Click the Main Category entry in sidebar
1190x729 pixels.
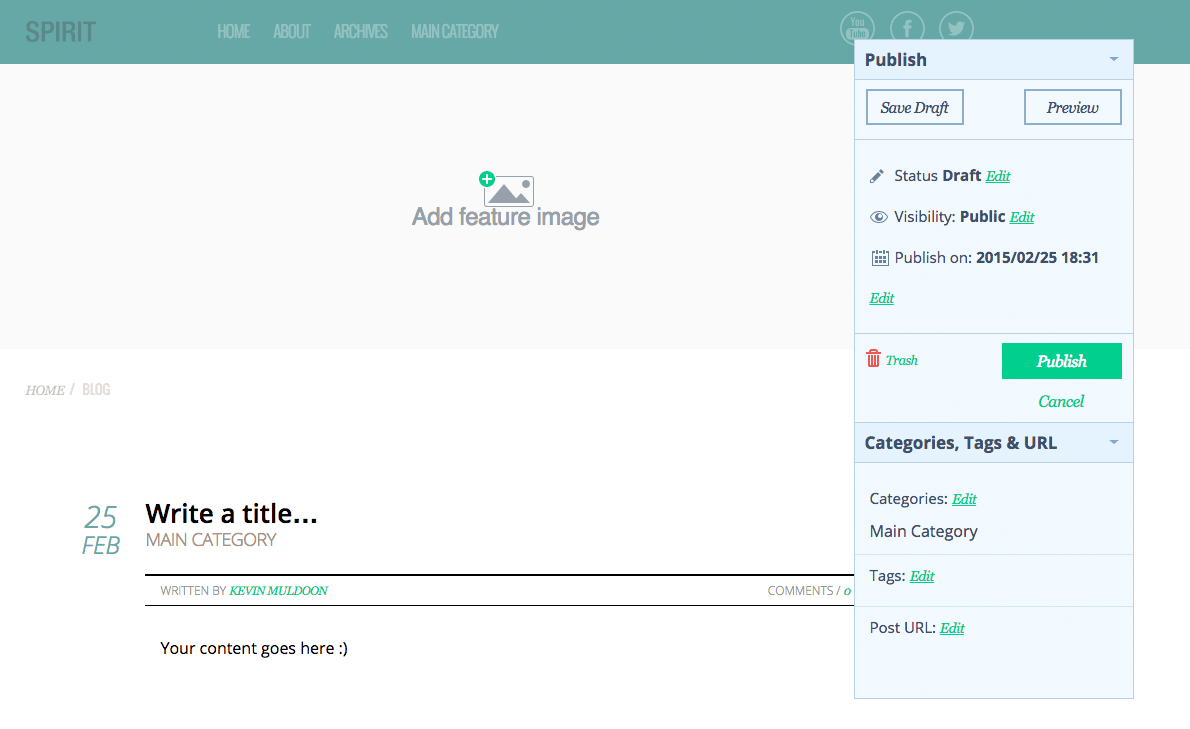click(x=924, y=532)
